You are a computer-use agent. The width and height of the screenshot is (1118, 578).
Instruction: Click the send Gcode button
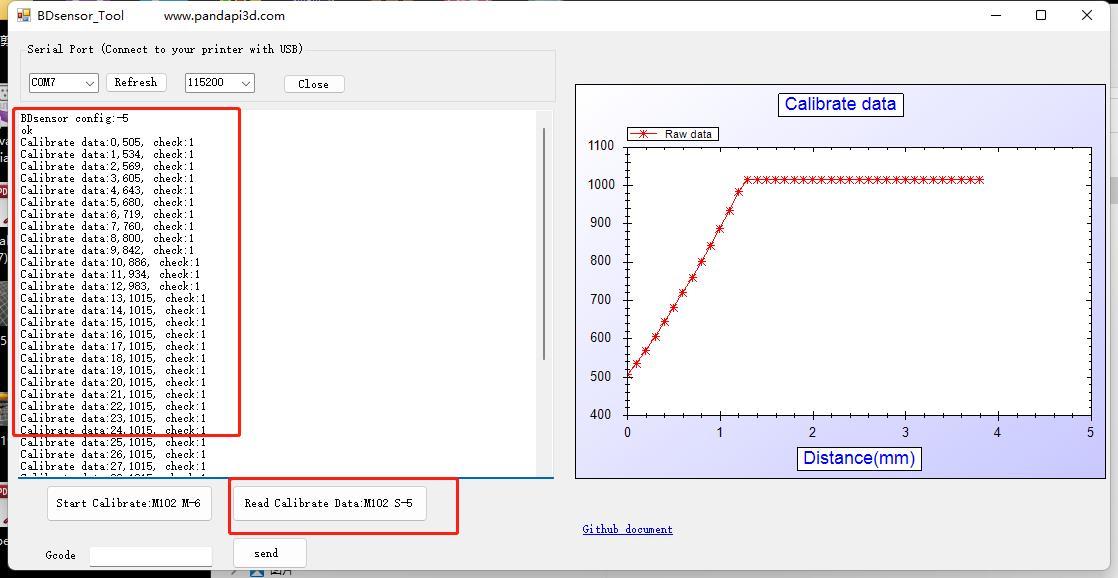(x=270, y=553)
